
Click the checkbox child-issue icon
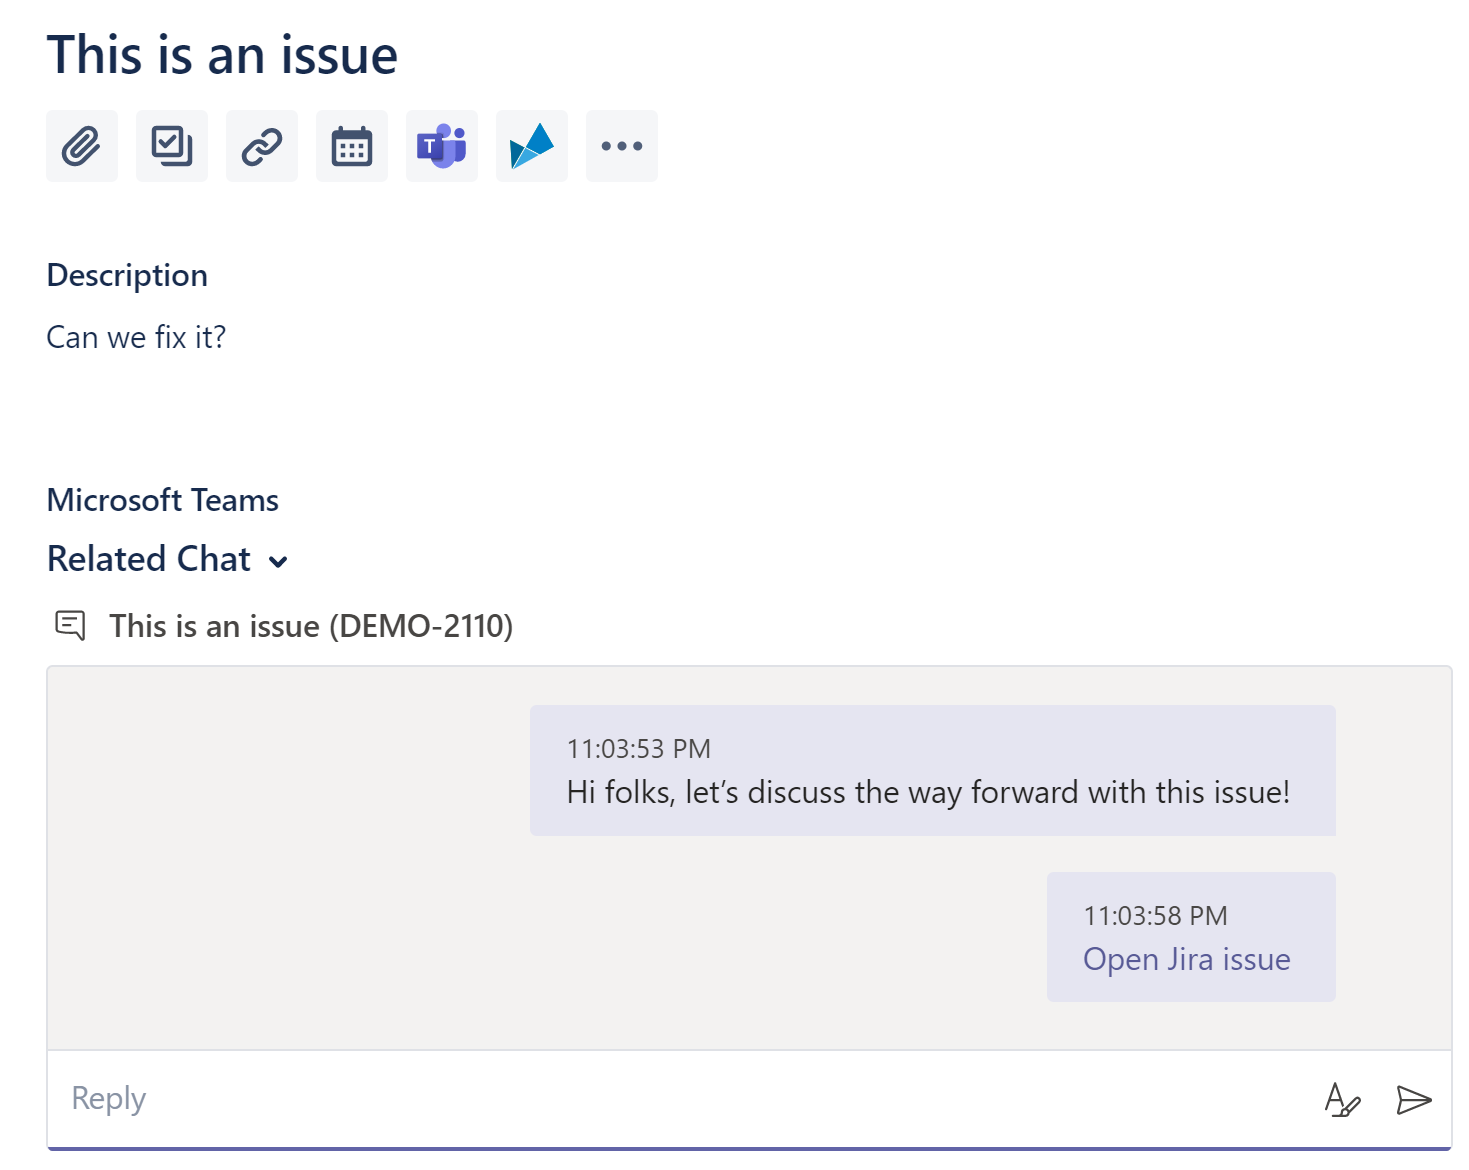(x=172, y=146)
